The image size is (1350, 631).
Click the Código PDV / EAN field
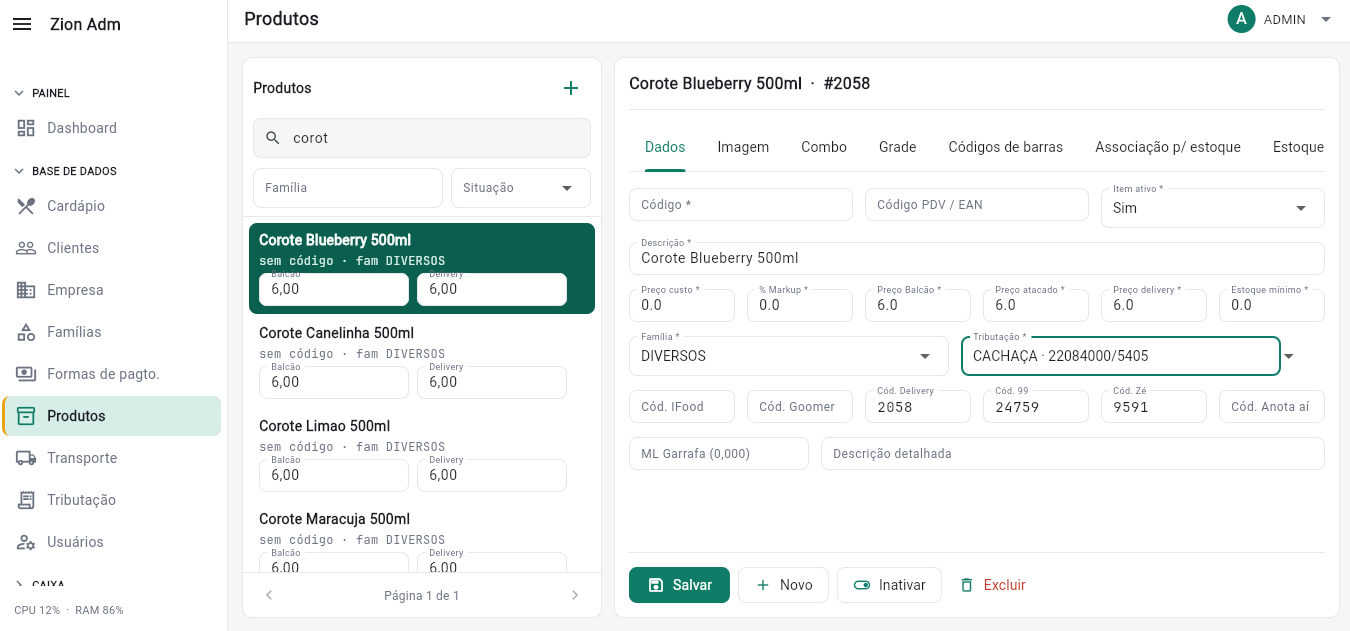pos(977,204)
